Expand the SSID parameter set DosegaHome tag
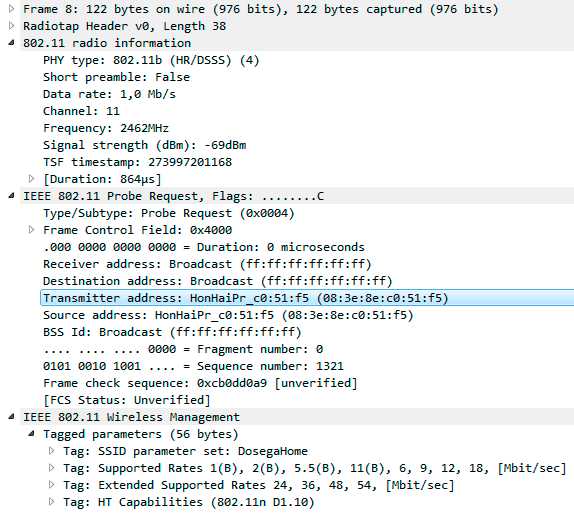 coord(52,451)
